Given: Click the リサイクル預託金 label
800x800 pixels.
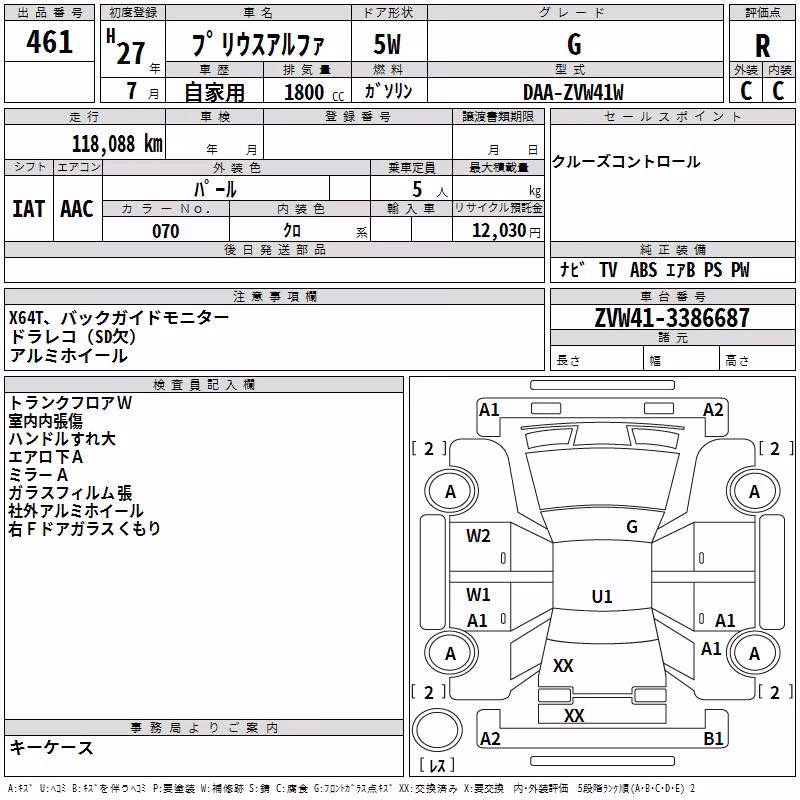Looking at the screenshot, I should coord(498,208).
